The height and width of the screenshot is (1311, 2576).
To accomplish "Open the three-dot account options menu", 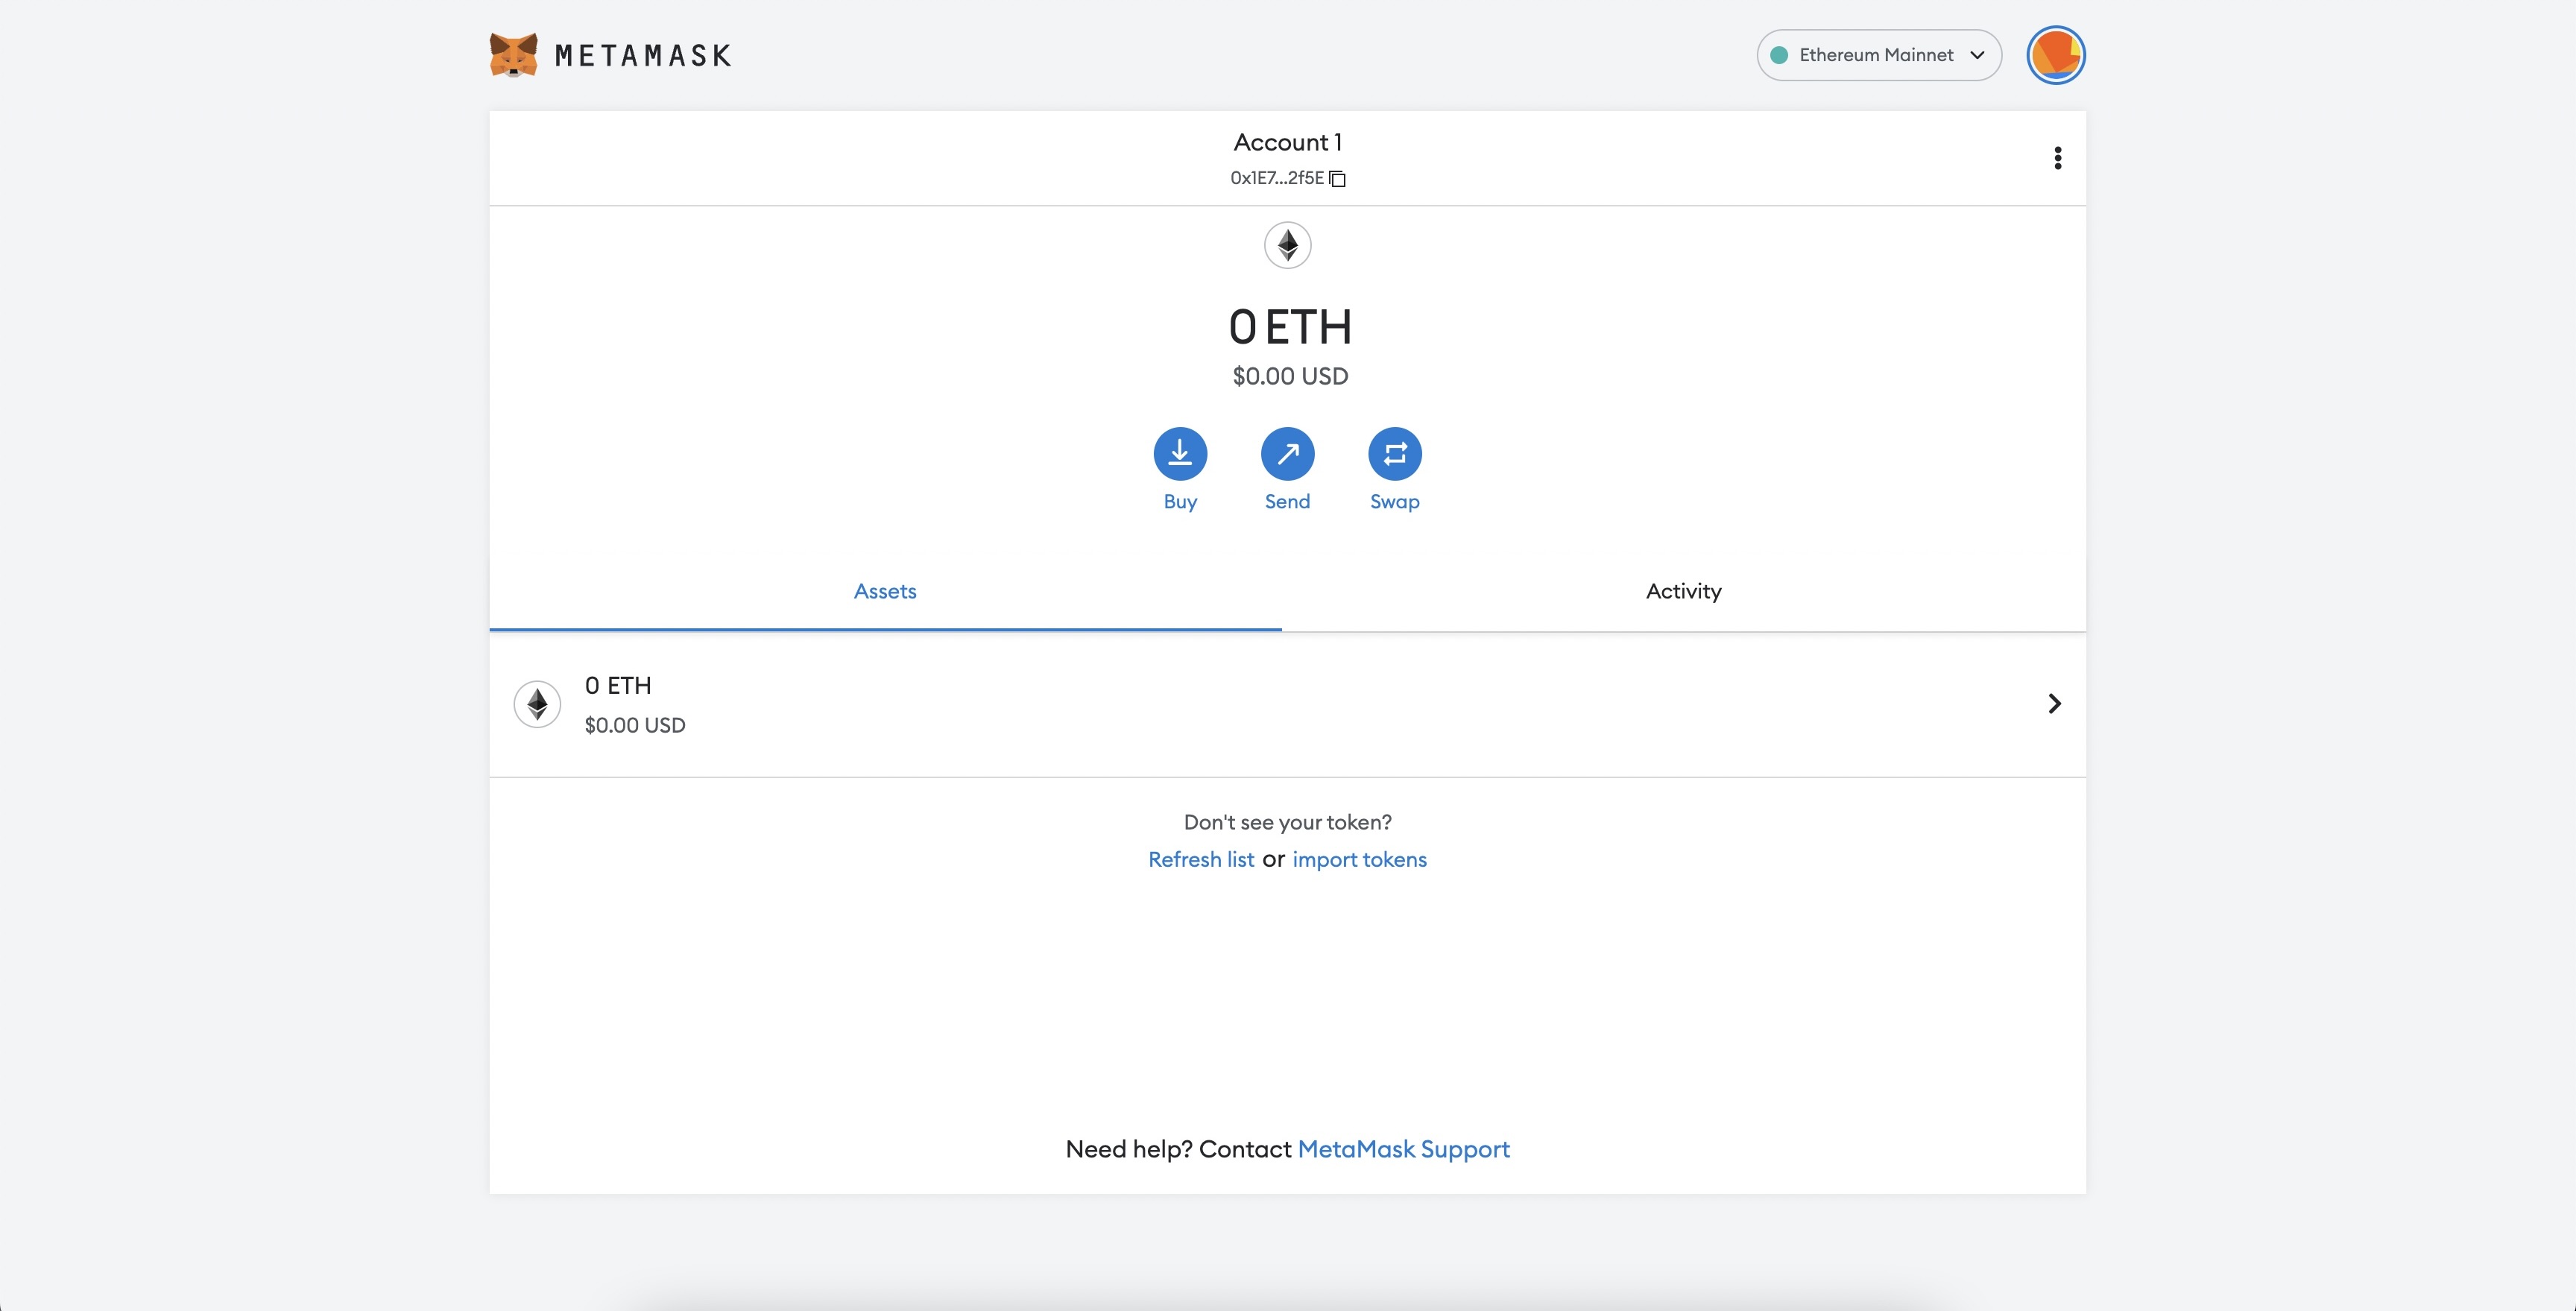I will tap(2057, 158).
